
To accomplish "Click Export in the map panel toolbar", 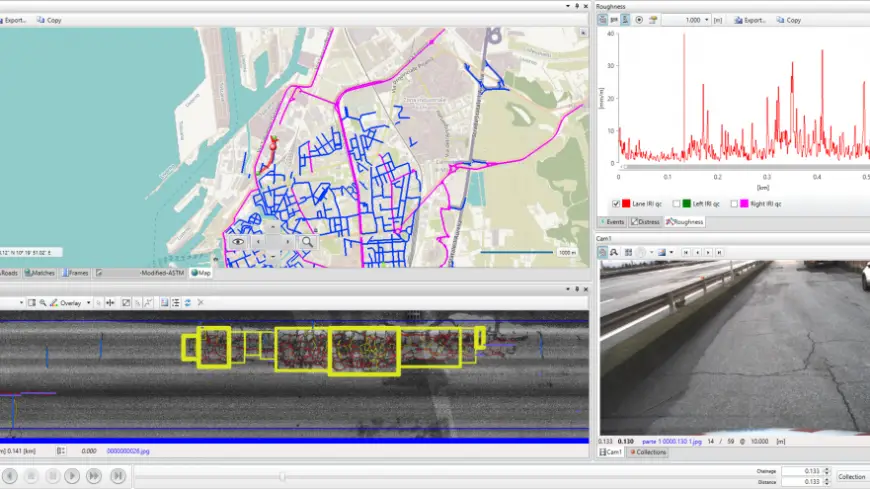I will 14,20.
